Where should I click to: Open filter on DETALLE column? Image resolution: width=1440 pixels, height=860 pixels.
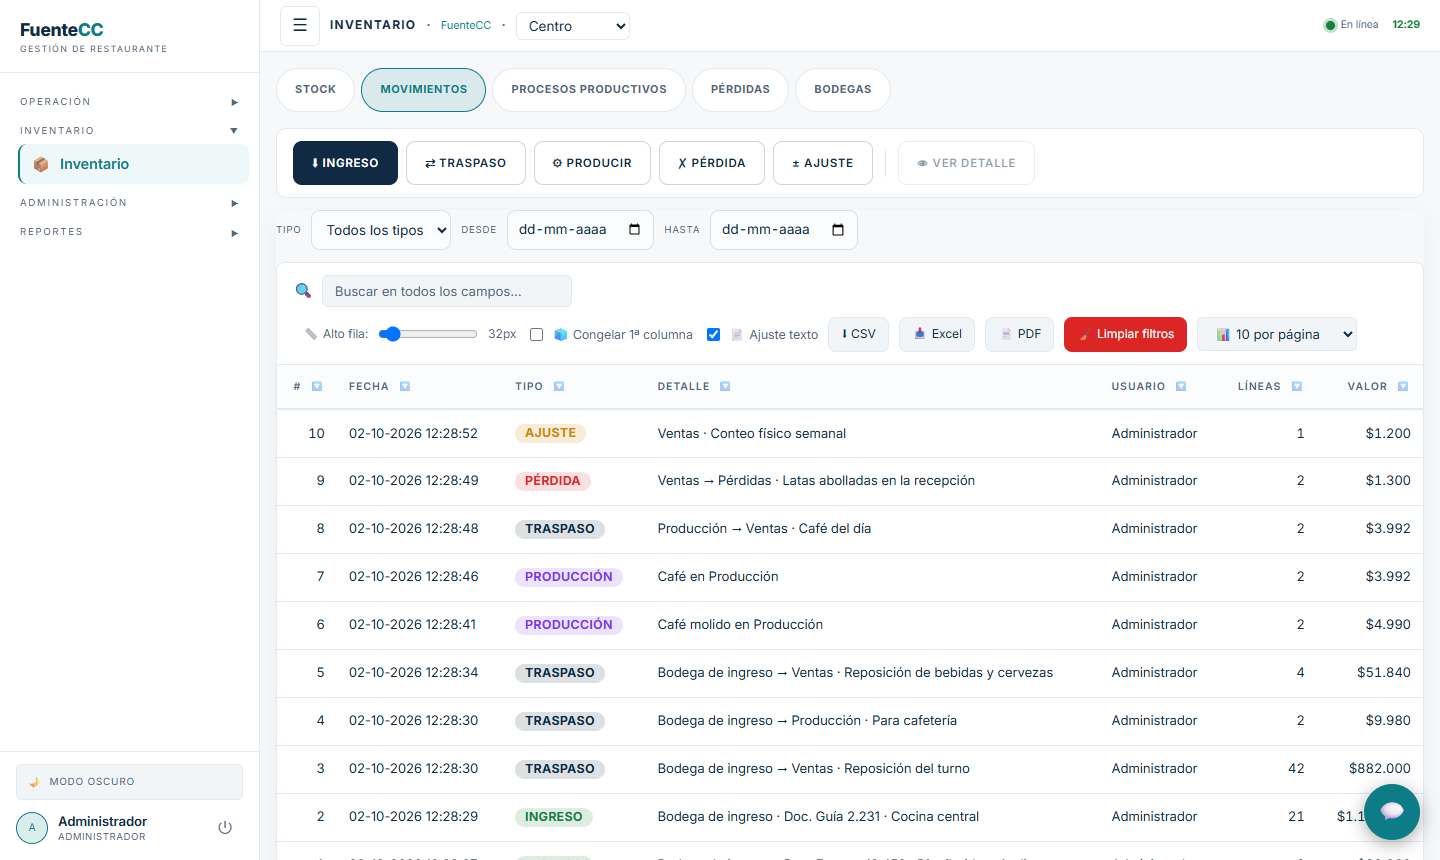click(725, 386)
